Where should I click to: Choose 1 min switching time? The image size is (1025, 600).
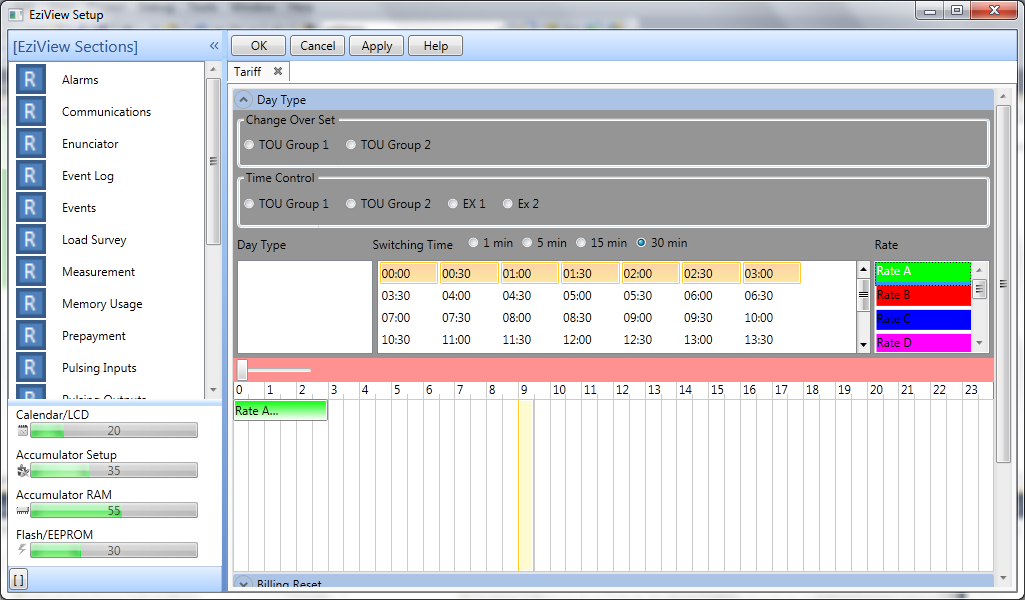[473, 242]
